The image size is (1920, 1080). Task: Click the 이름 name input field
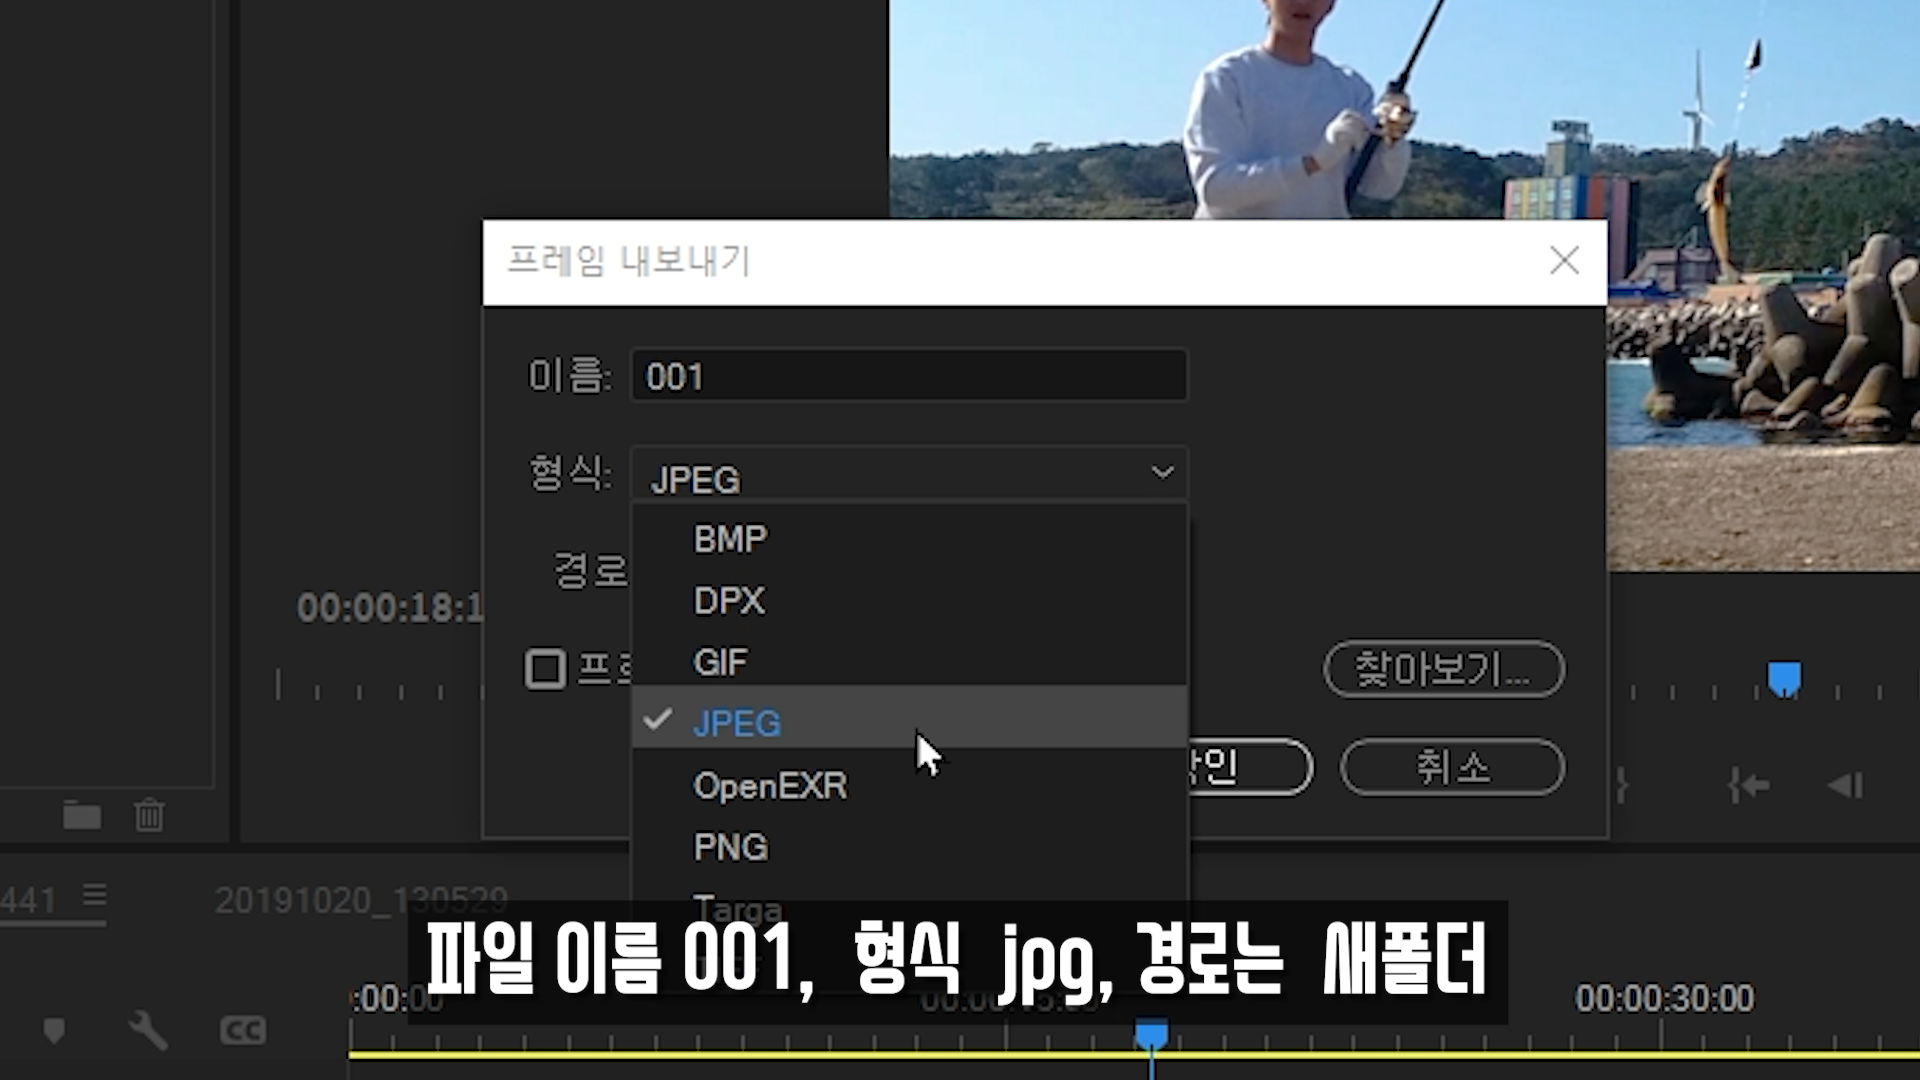pyautogui.click(x=908, y=377)
